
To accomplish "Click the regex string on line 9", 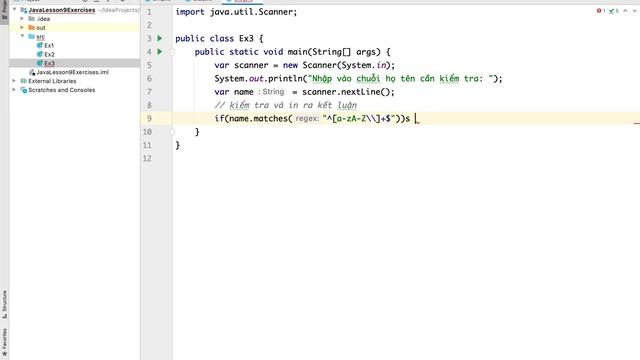I will [359, 118].
